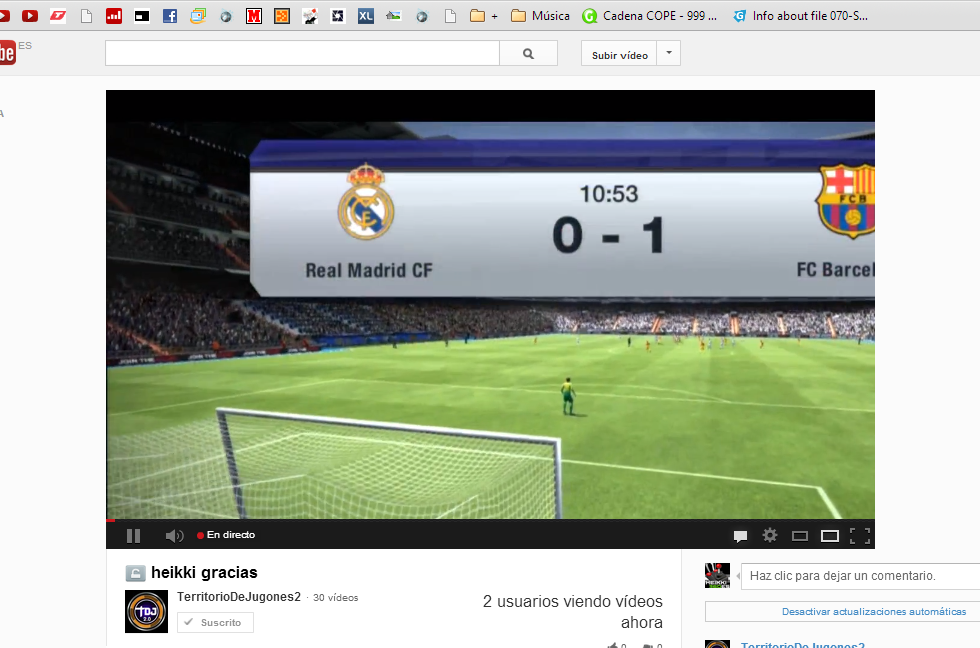The height and width of the screenshot is (648, 980).
Task: Open the dark camera-shutter bookmark icon
Action: [x=338, y=16]
